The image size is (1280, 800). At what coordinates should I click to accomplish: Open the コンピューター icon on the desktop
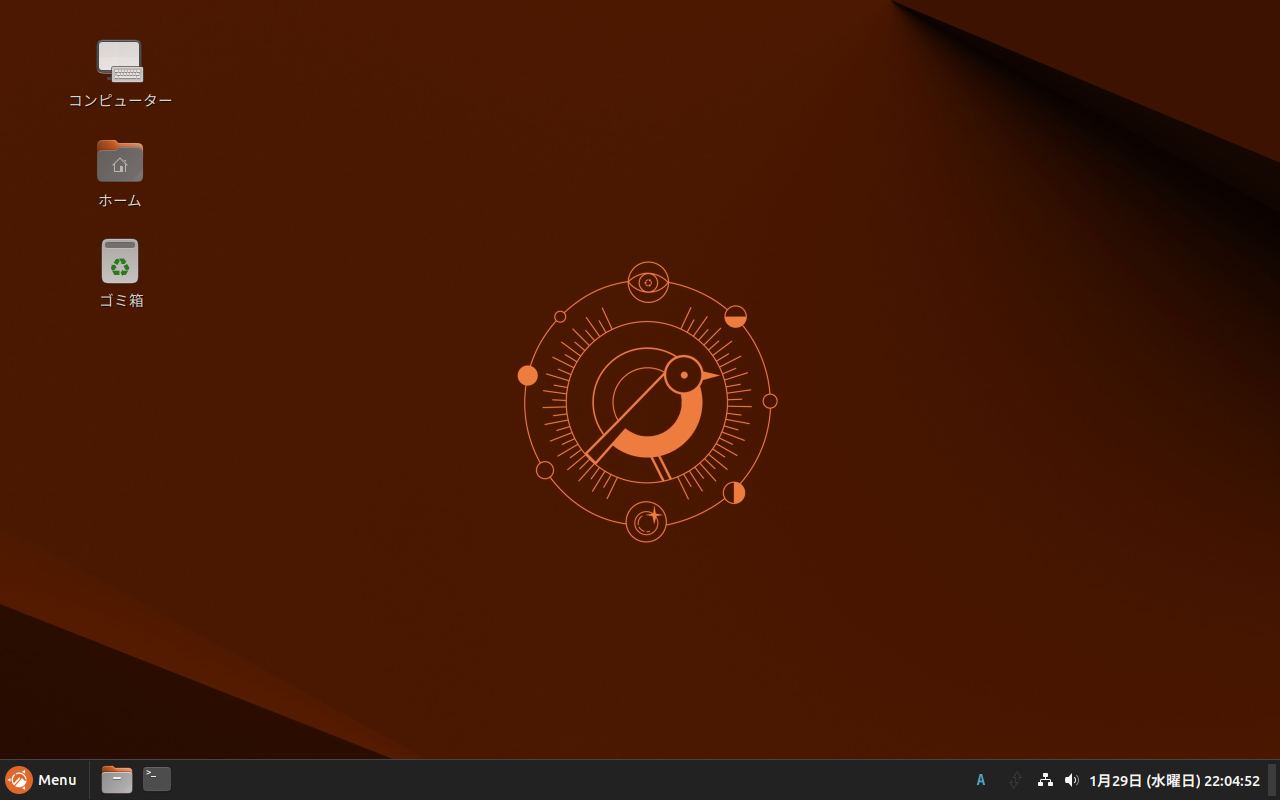click(x=120, y=61)
